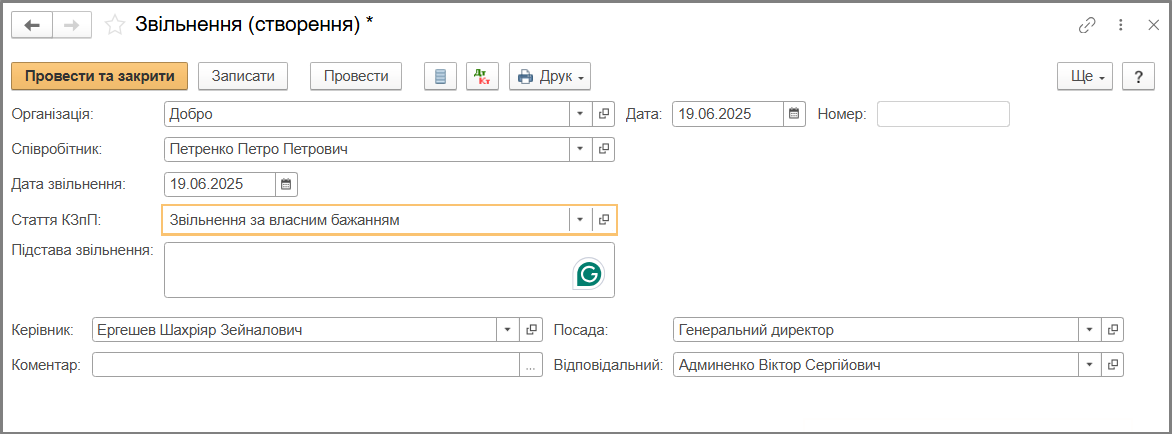The width and height of the screenshot is (1172, 434).
Task: Open Адмиренко Віктор Сергійович card
Action: tap(1112, 365)
